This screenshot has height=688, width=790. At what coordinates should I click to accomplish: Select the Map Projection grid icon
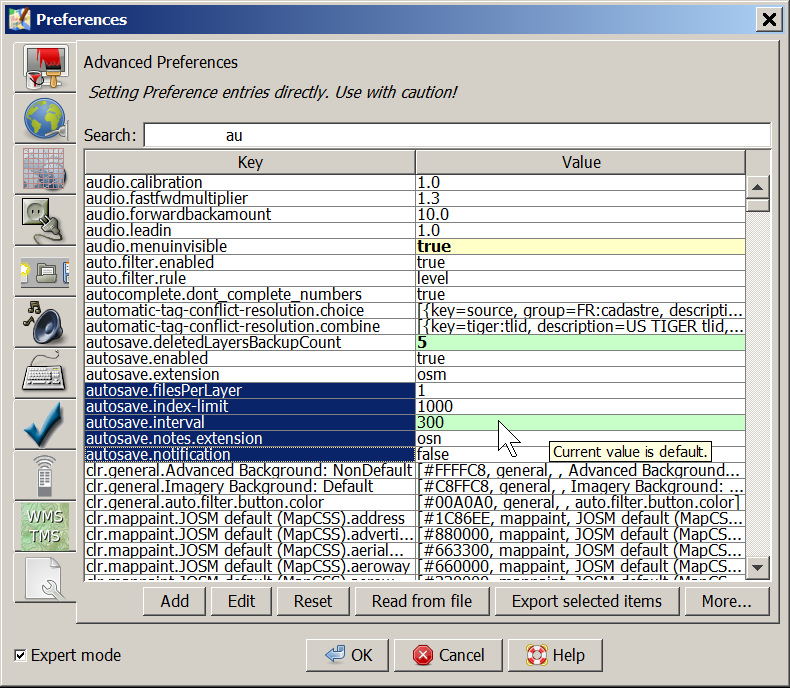[44, 170]
